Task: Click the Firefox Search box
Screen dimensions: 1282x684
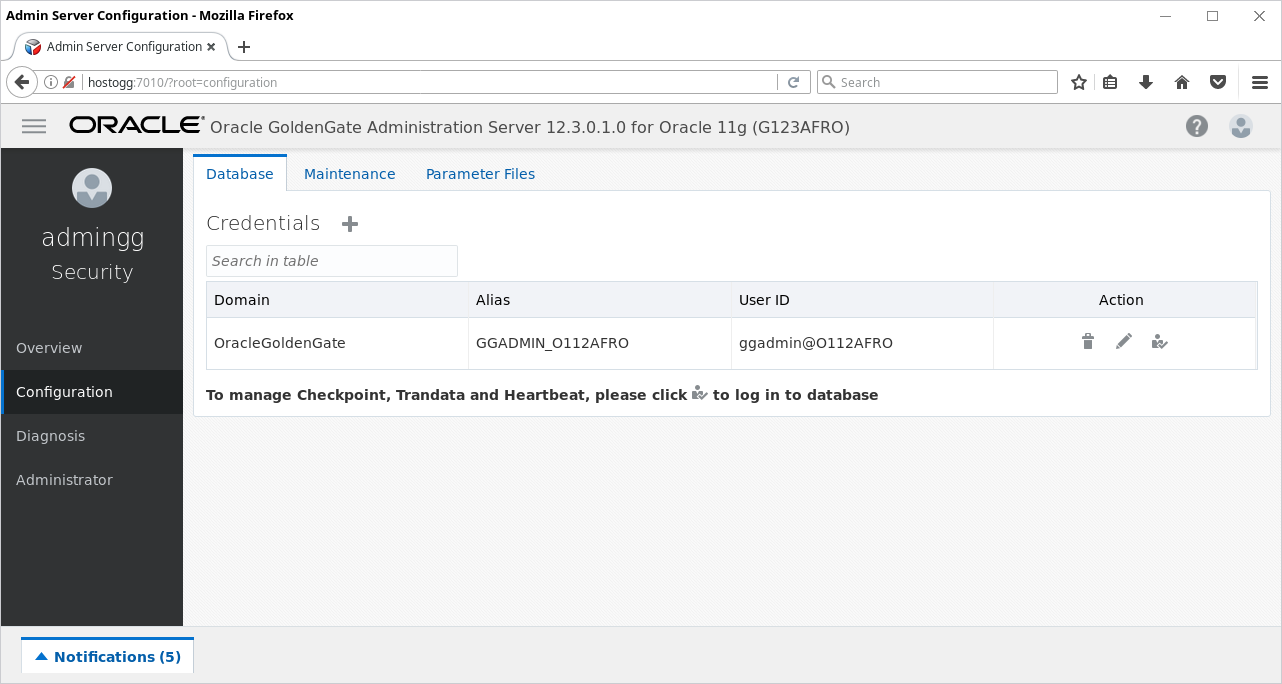Action: point(937,82)
